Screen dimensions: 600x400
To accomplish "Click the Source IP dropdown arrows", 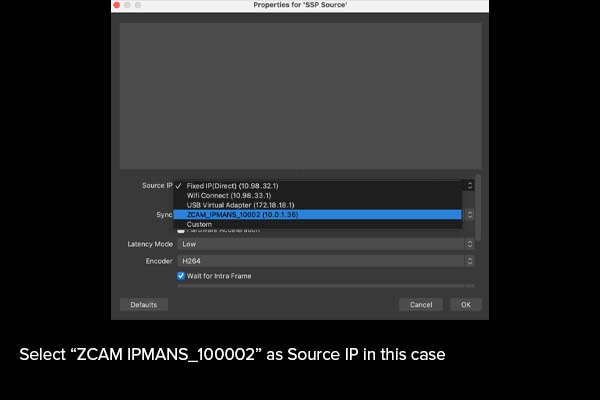I will pos(469,185).
